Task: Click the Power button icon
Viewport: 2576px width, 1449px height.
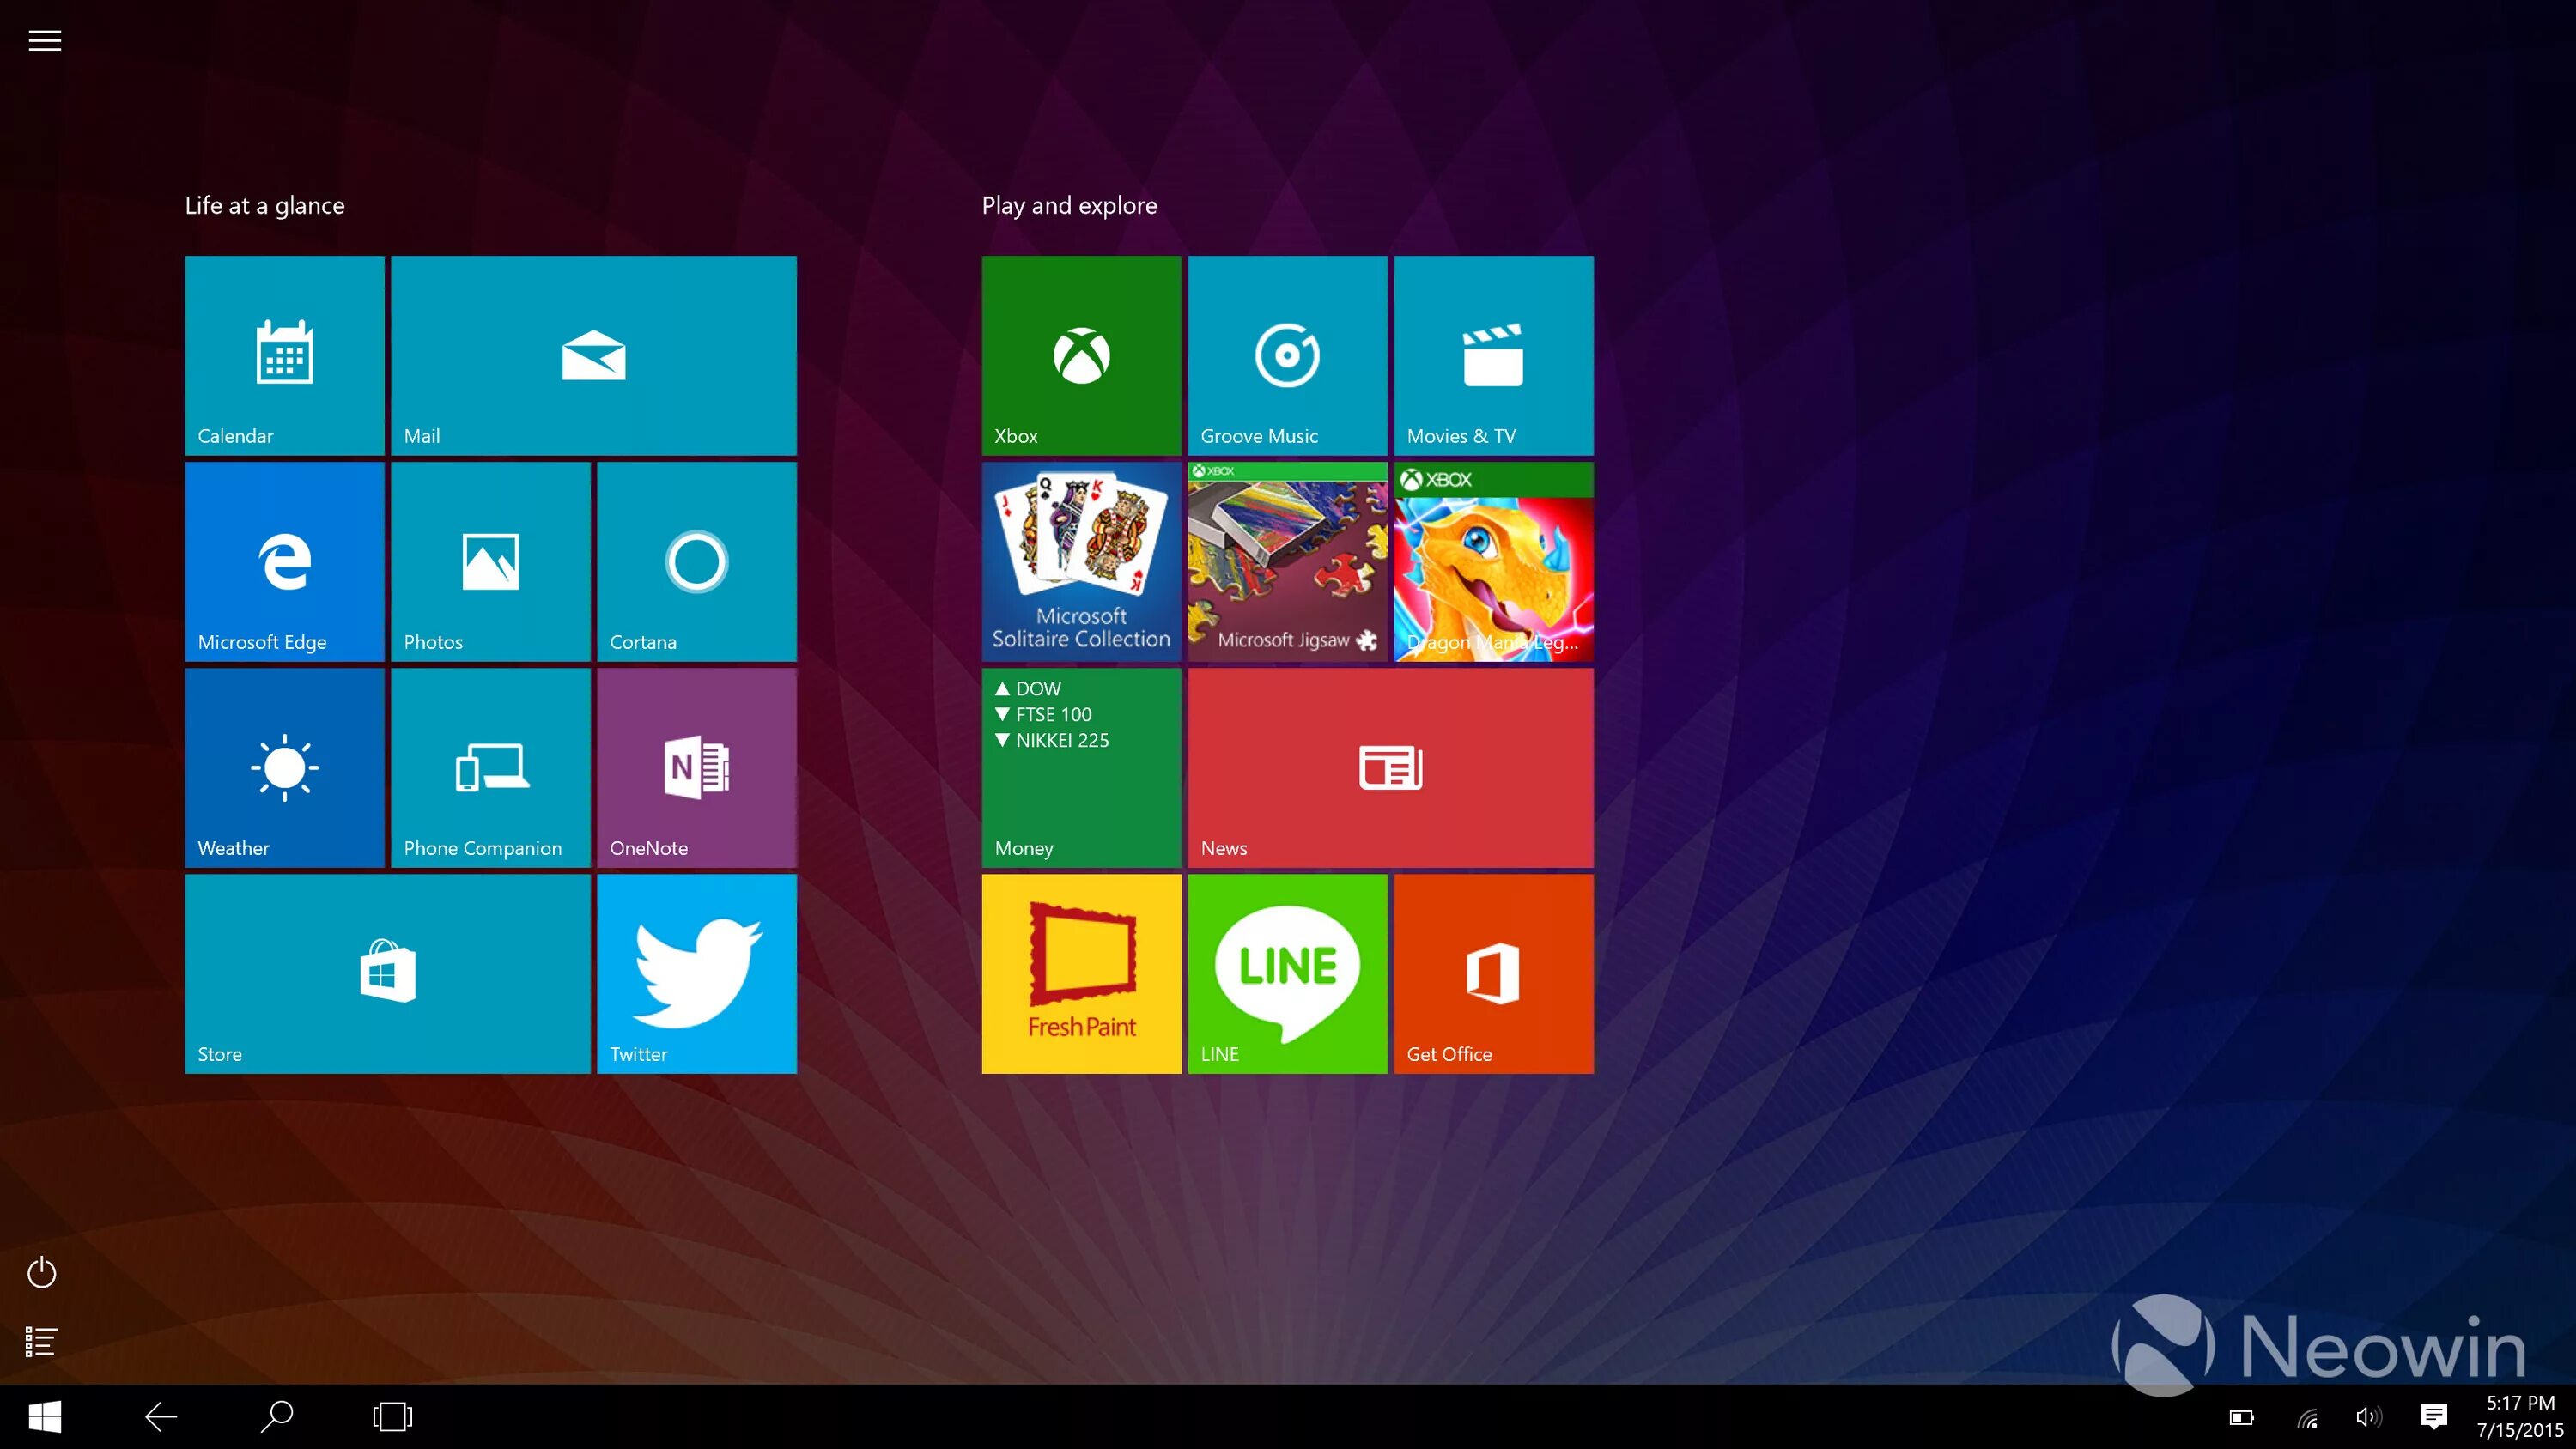Action: [x=41, y=1272]
